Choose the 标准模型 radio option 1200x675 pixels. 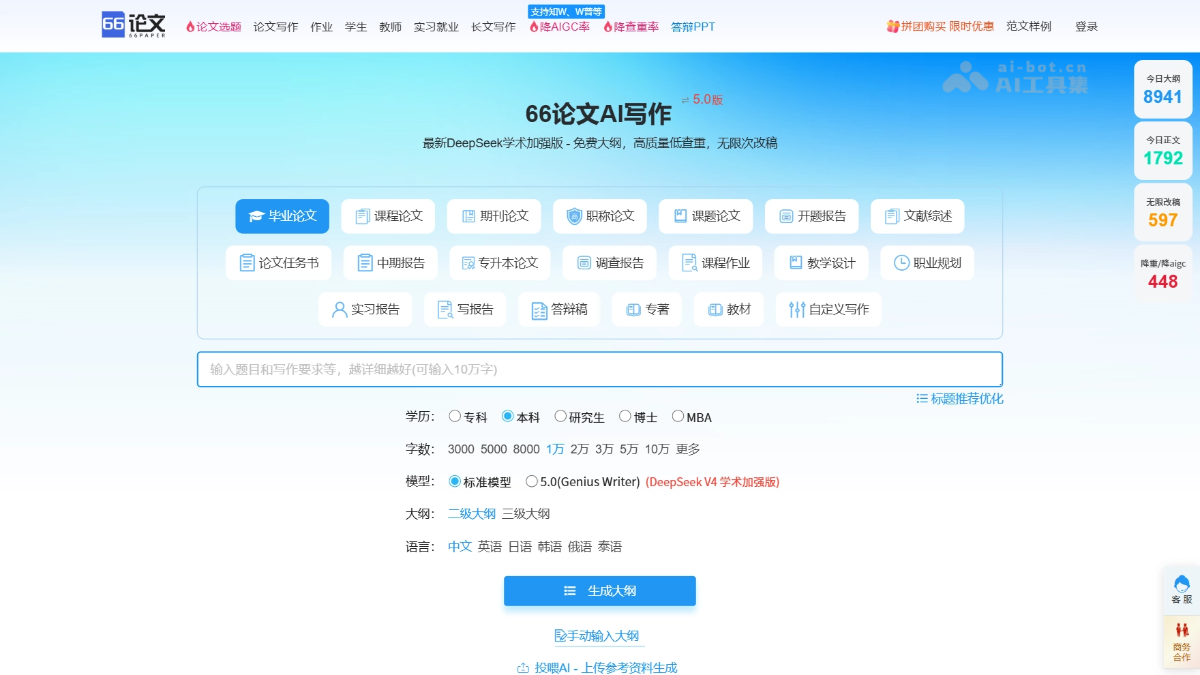click(x=455, y=481)
